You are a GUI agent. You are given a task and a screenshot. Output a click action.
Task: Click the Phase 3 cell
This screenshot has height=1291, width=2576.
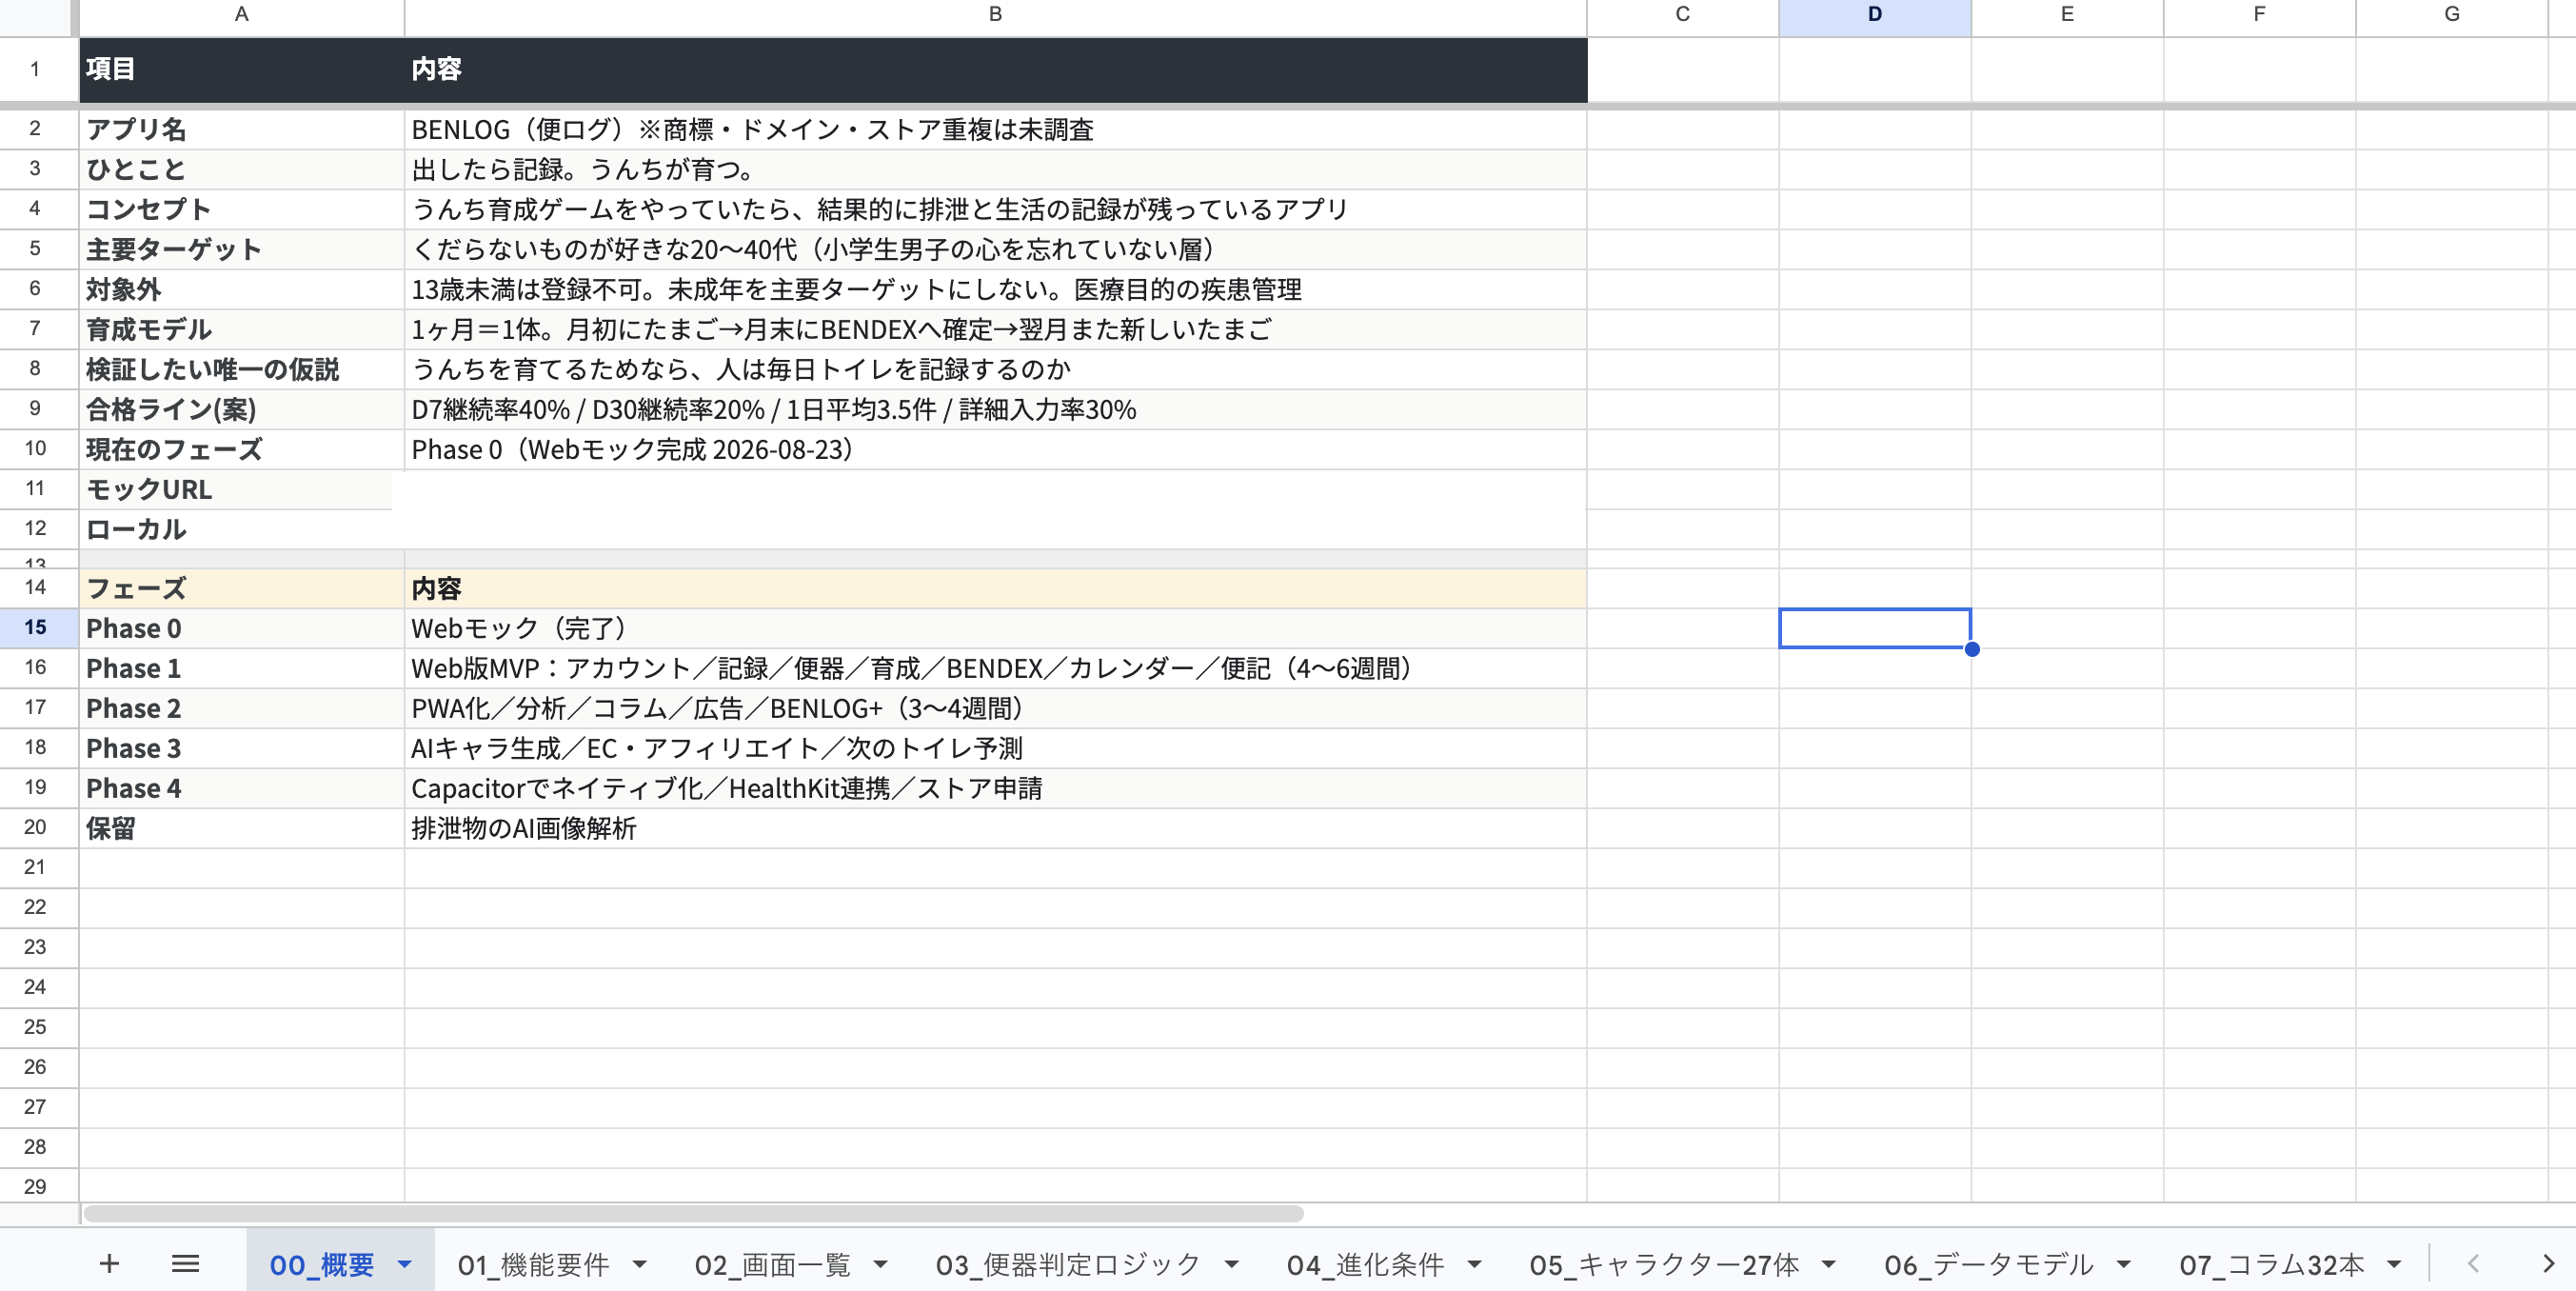pos(241,748)
